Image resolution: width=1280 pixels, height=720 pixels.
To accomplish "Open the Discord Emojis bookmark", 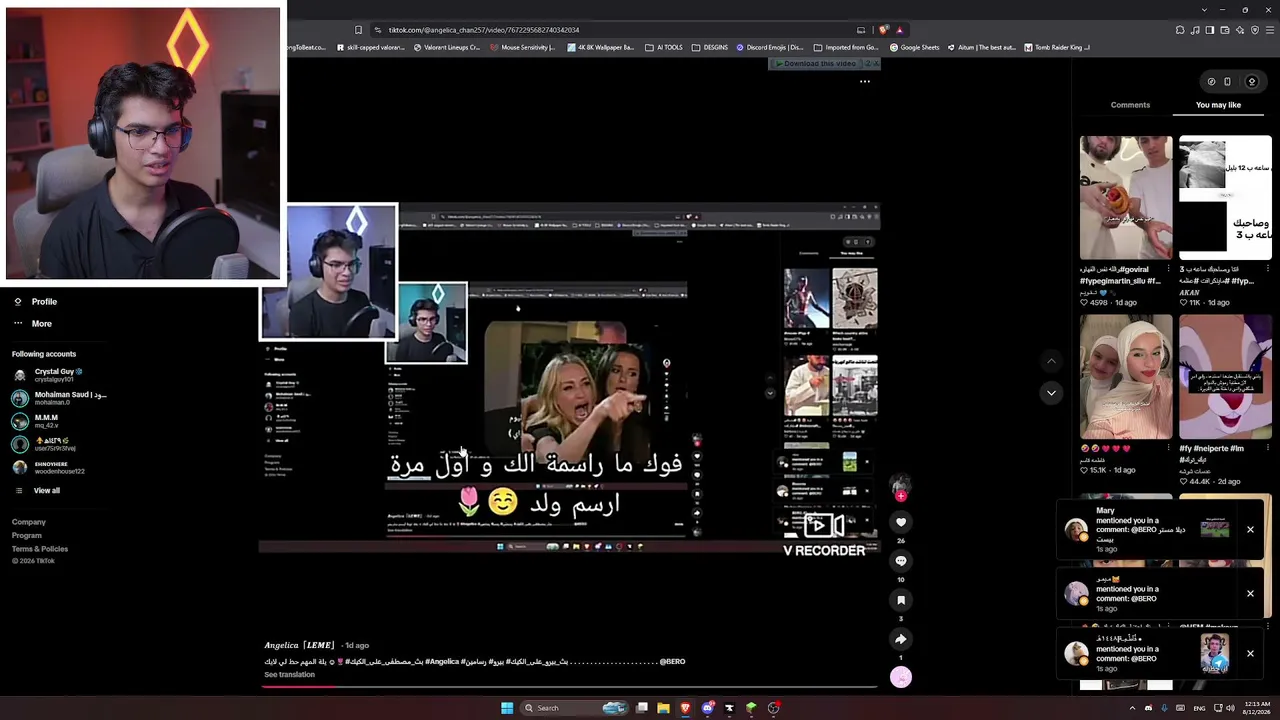I will coord(770,47).
